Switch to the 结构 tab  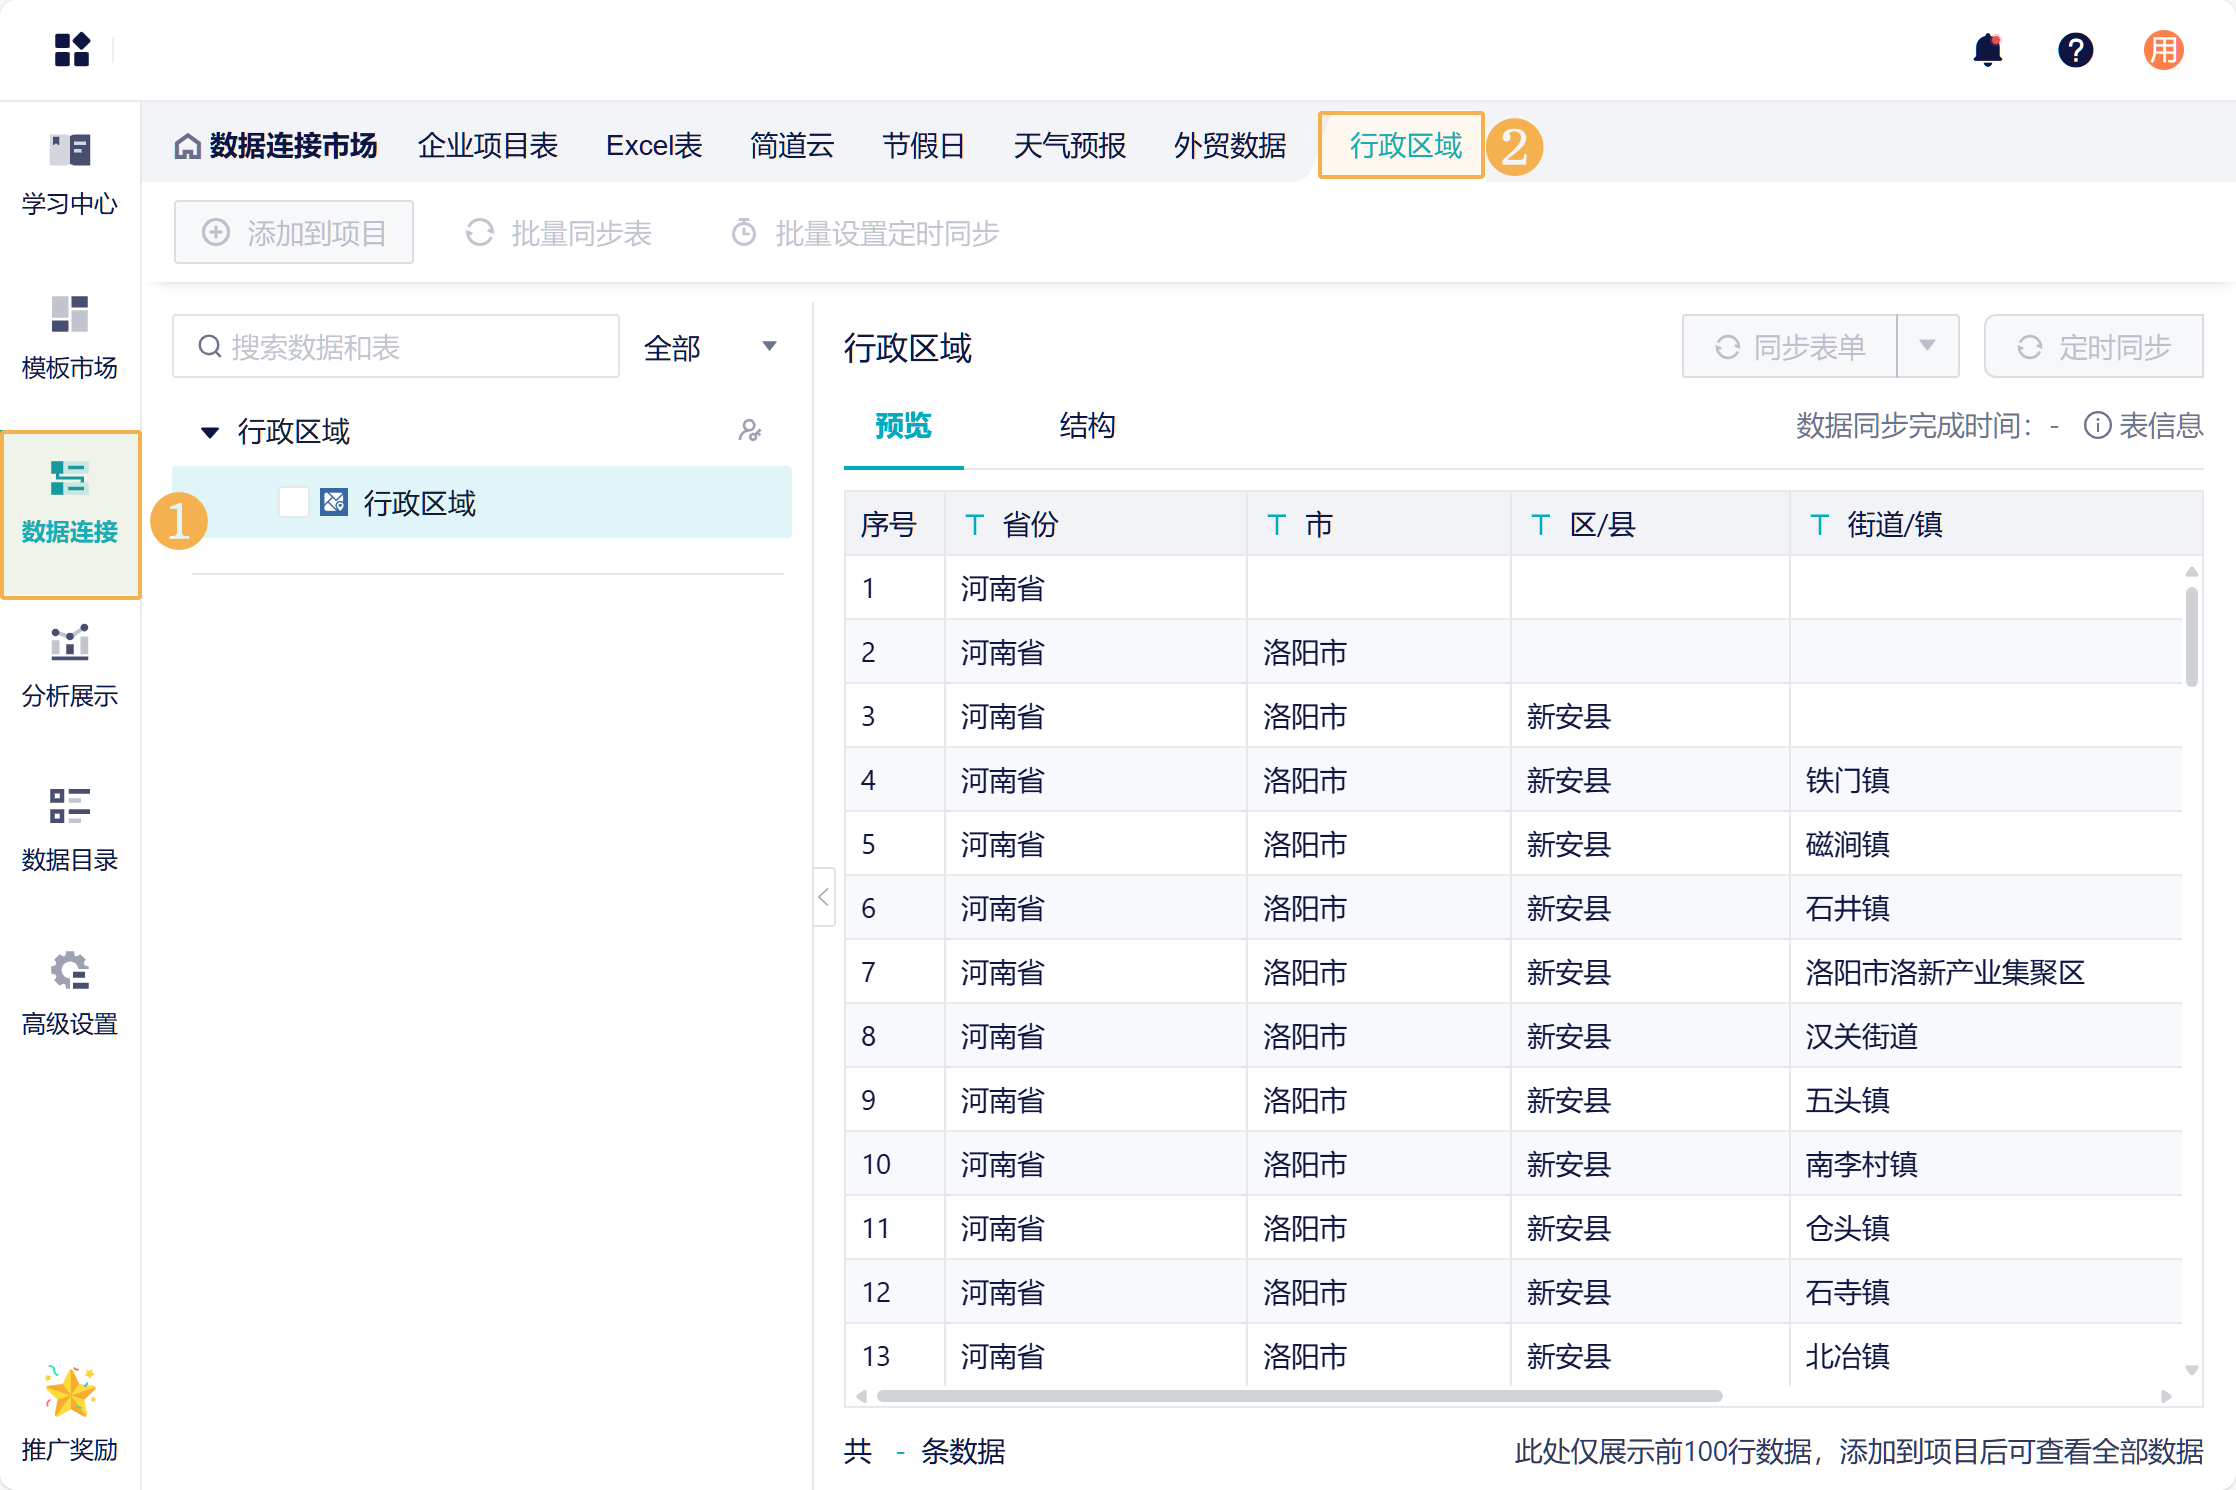(x=1087, y=426)
